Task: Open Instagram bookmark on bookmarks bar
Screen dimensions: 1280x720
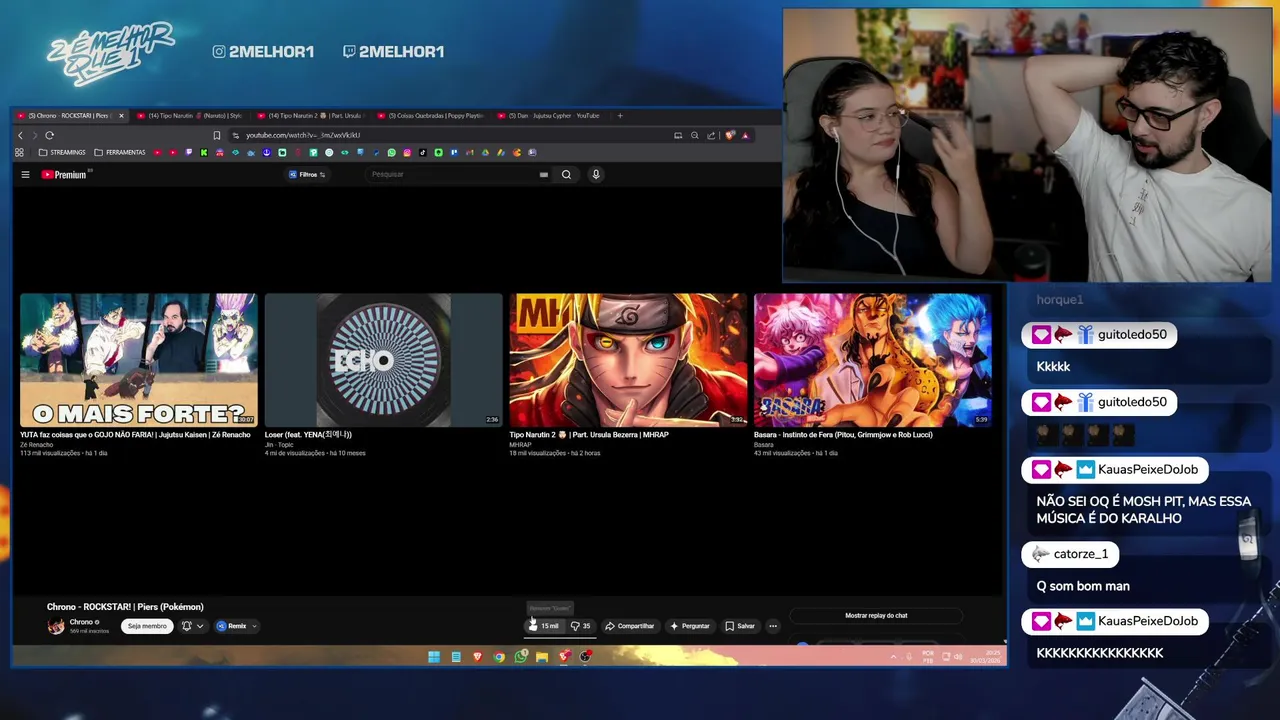Action: [407, 152]
